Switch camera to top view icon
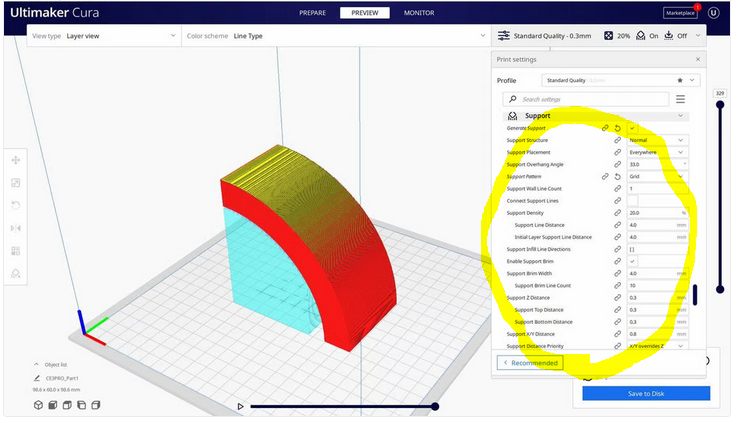Screen dimensions: 738x424 (x=67, y=405)
